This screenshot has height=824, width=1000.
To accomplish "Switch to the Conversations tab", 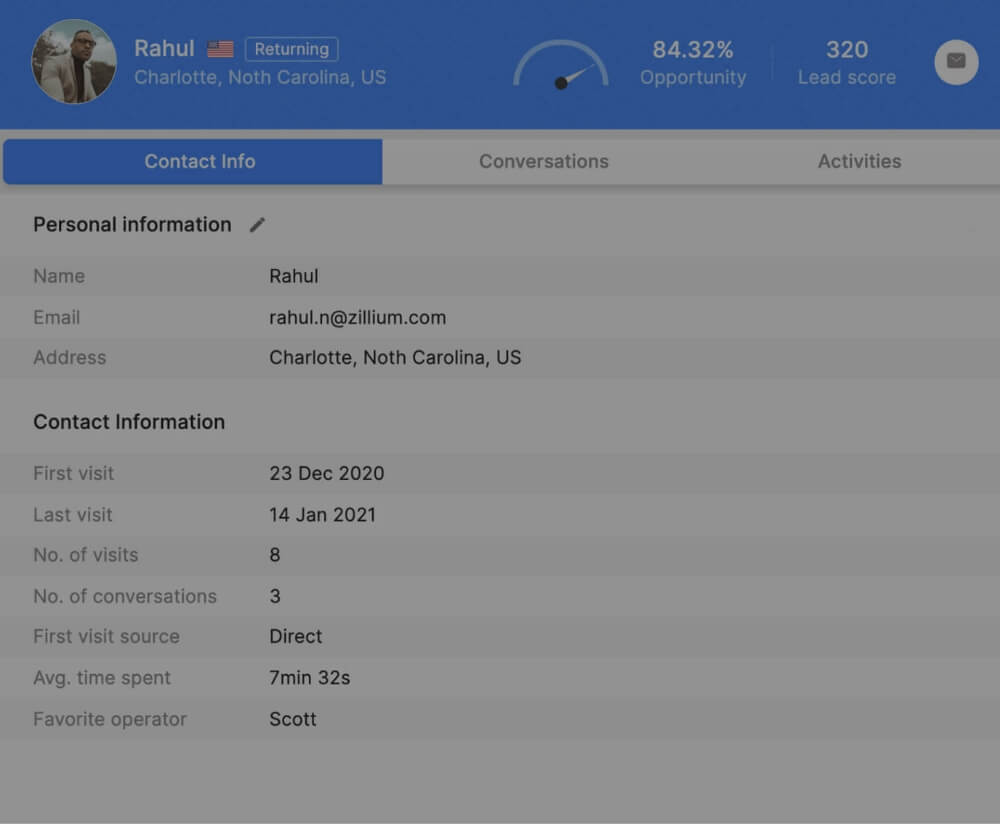I will coord(543,161).
